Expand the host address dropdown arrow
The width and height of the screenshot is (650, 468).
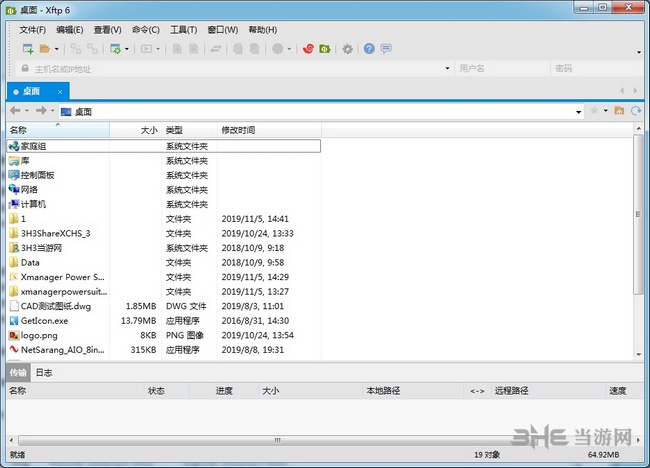pyautogui.click(x=447, y=68)
